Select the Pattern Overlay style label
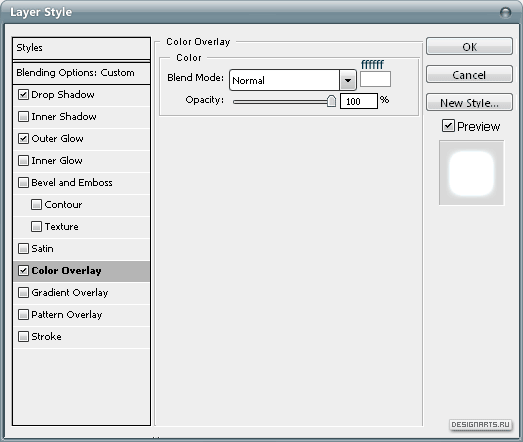Viewport: 523px width, 442px height. coord(67,315)
